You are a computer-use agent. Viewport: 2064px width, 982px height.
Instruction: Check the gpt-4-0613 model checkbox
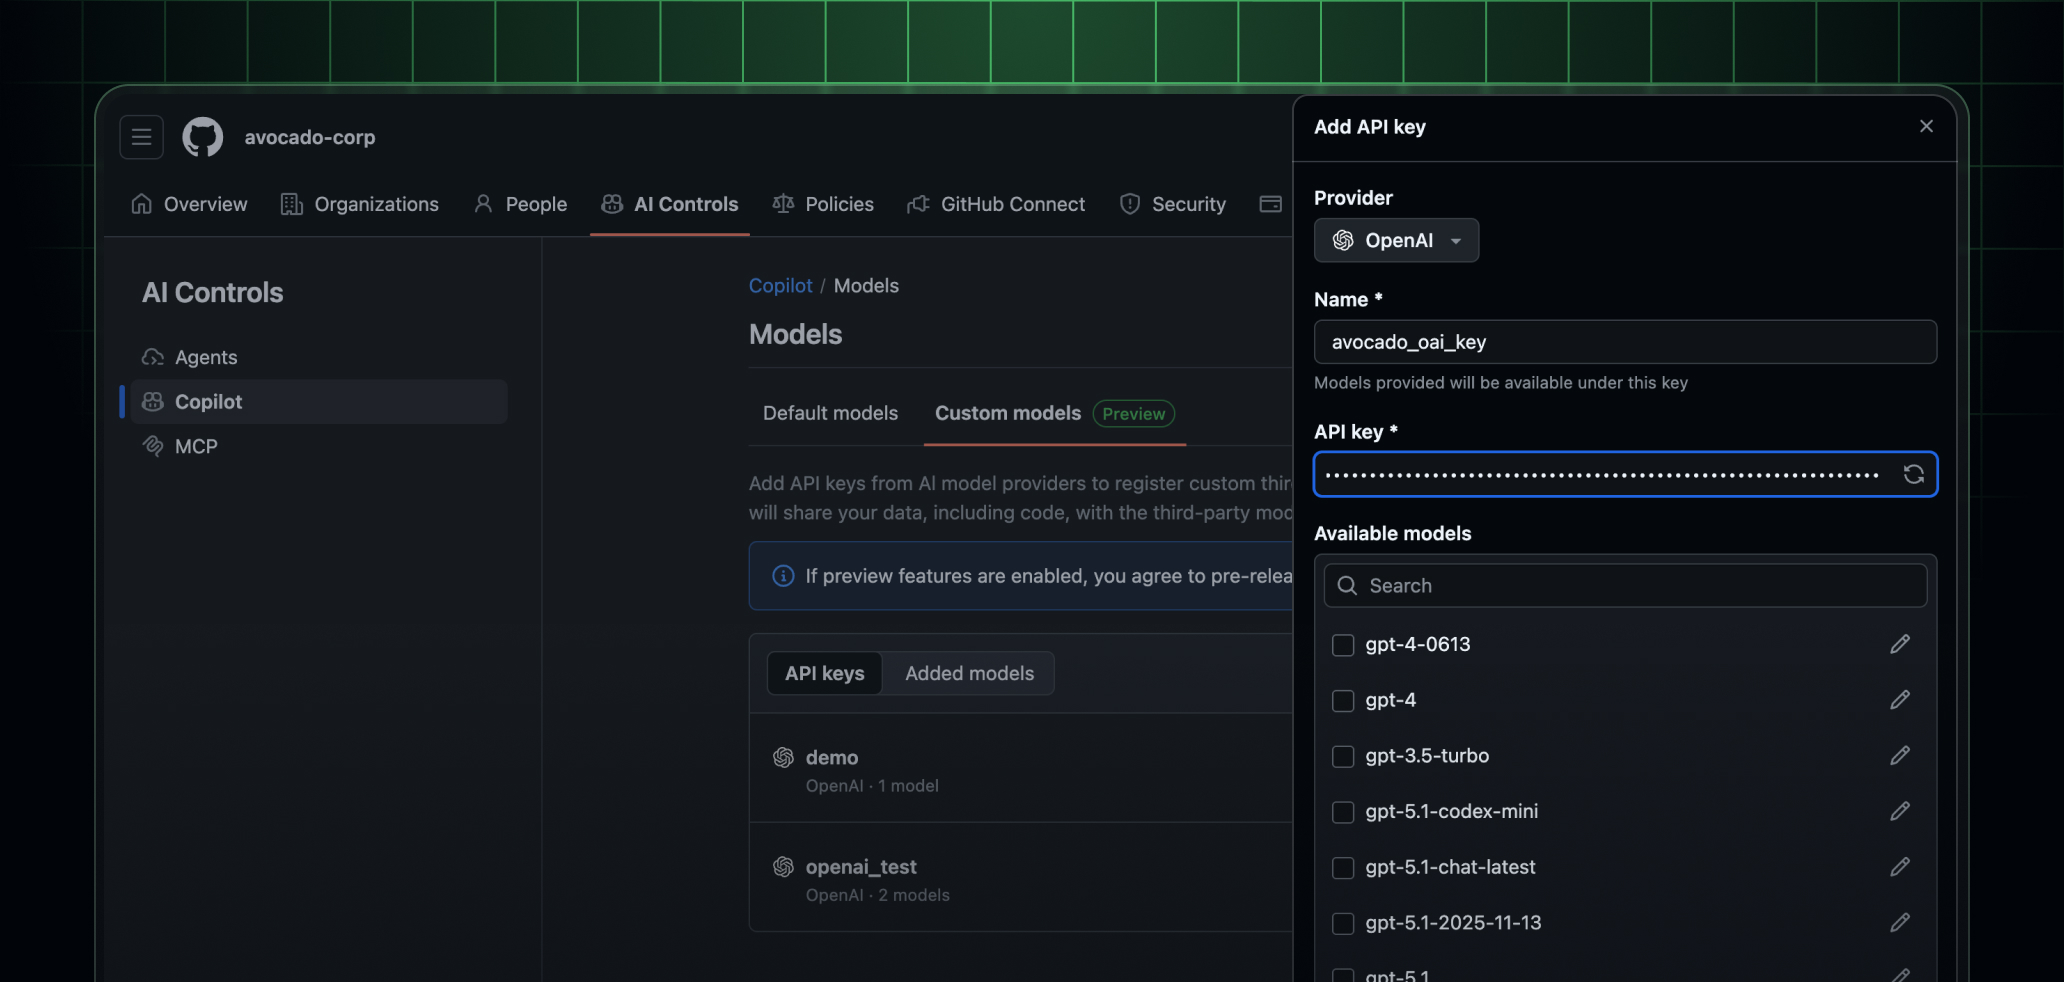click(1342, 645)
